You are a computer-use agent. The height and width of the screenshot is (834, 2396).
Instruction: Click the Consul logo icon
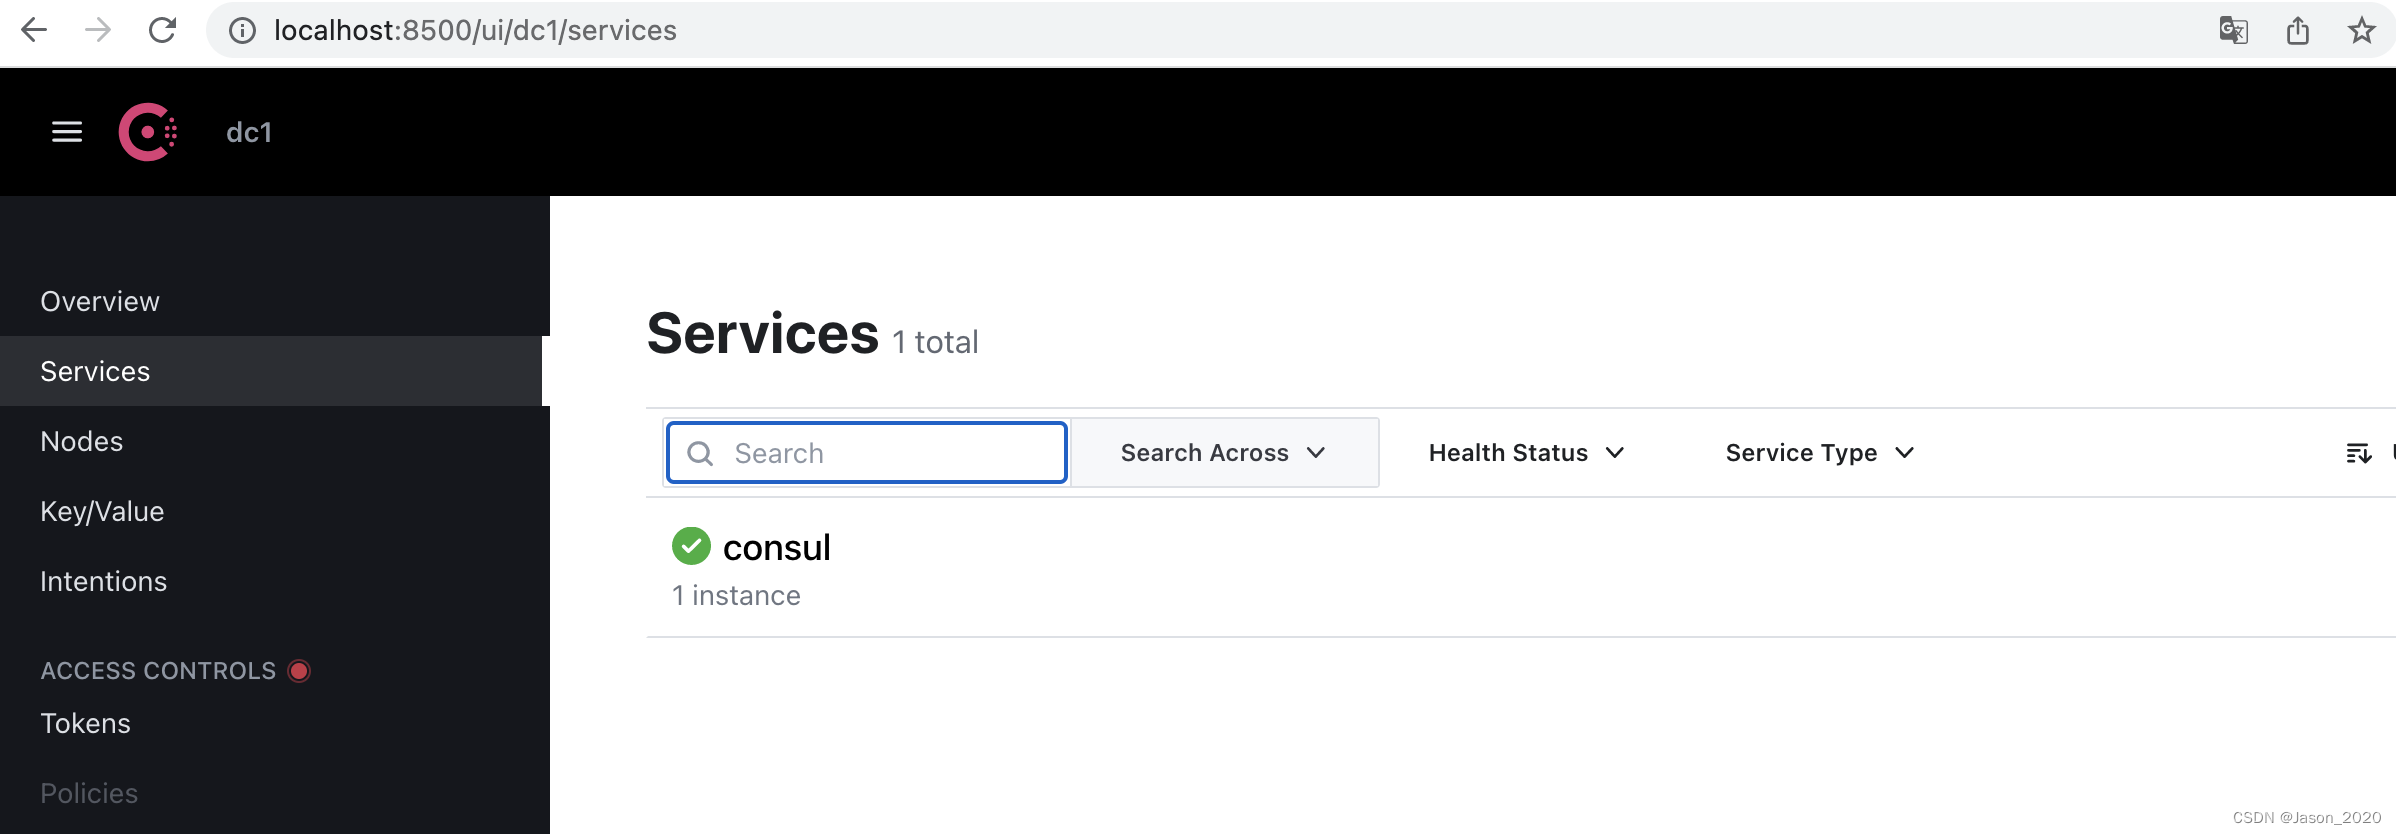click(x=148, y=132)
